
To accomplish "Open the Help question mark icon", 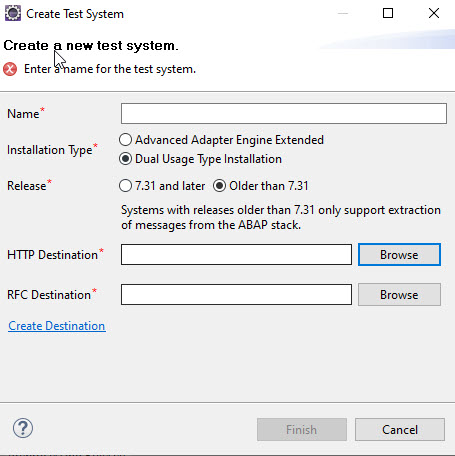I will tap(23, 428).
